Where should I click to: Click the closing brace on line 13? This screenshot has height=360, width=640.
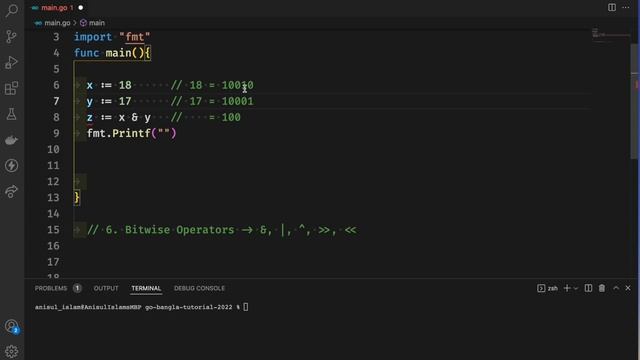click(x=77, y=198)
